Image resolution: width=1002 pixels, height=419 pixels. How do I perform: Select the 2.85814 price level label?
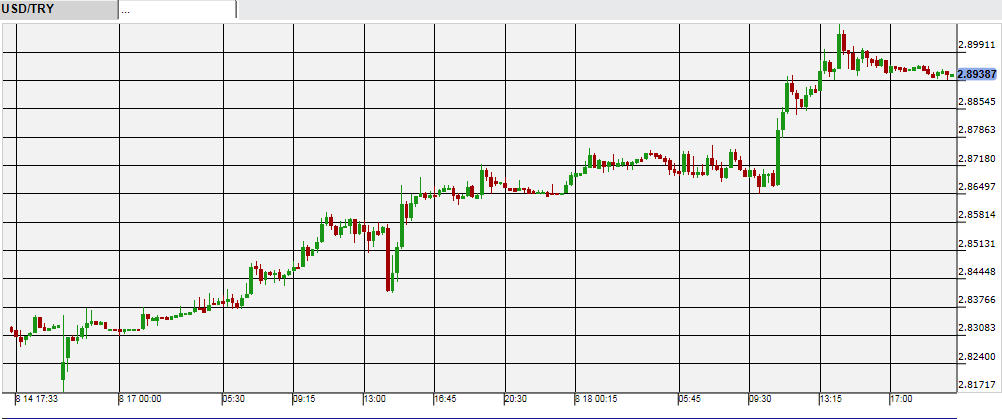[x=977, y=215]
